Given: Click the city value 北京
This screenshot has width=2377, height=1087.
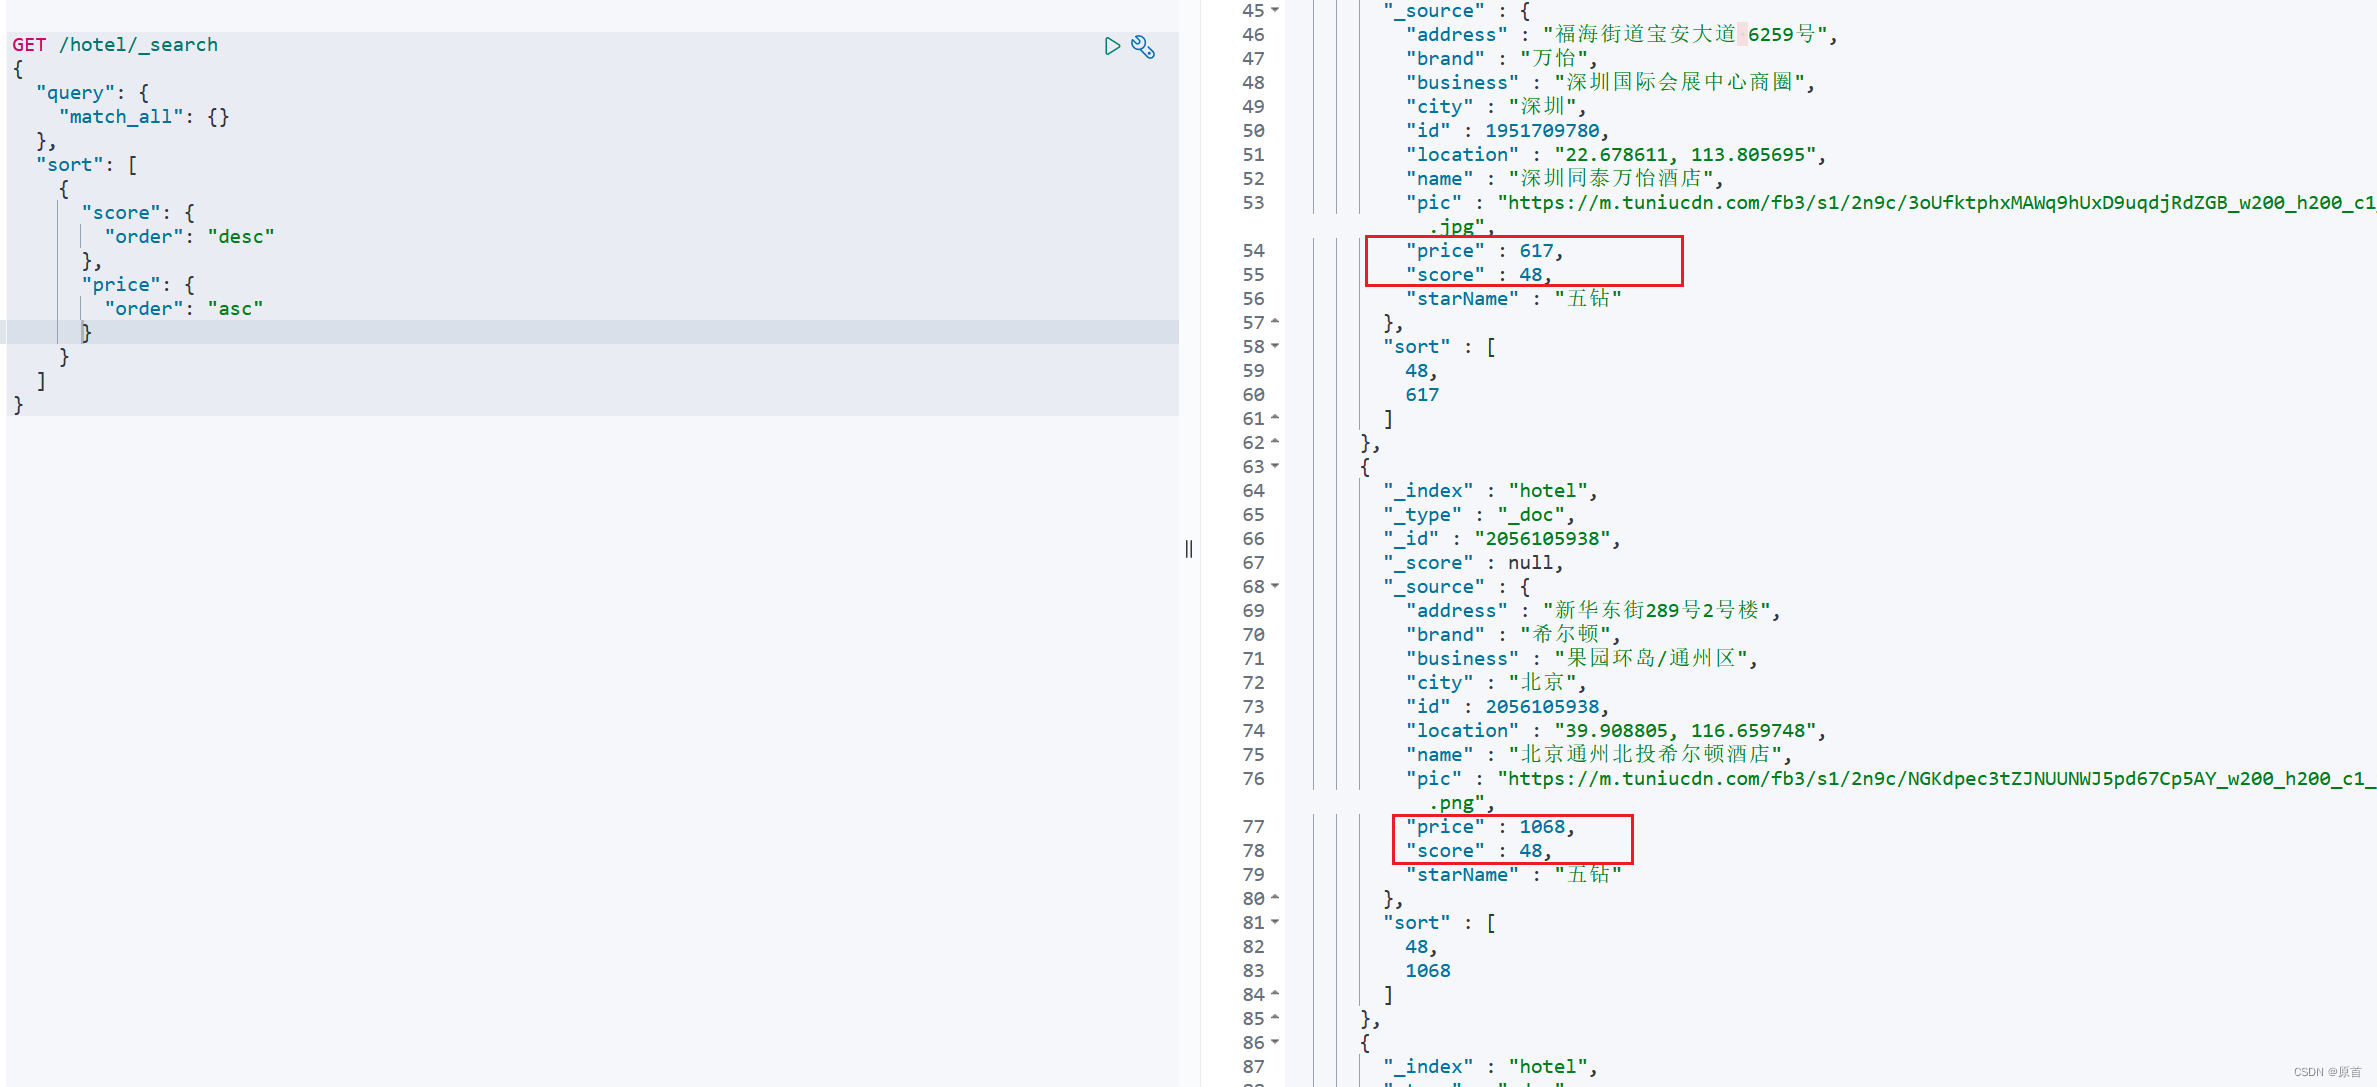Looking at the screenshot, I should [x=1542, y=683].
